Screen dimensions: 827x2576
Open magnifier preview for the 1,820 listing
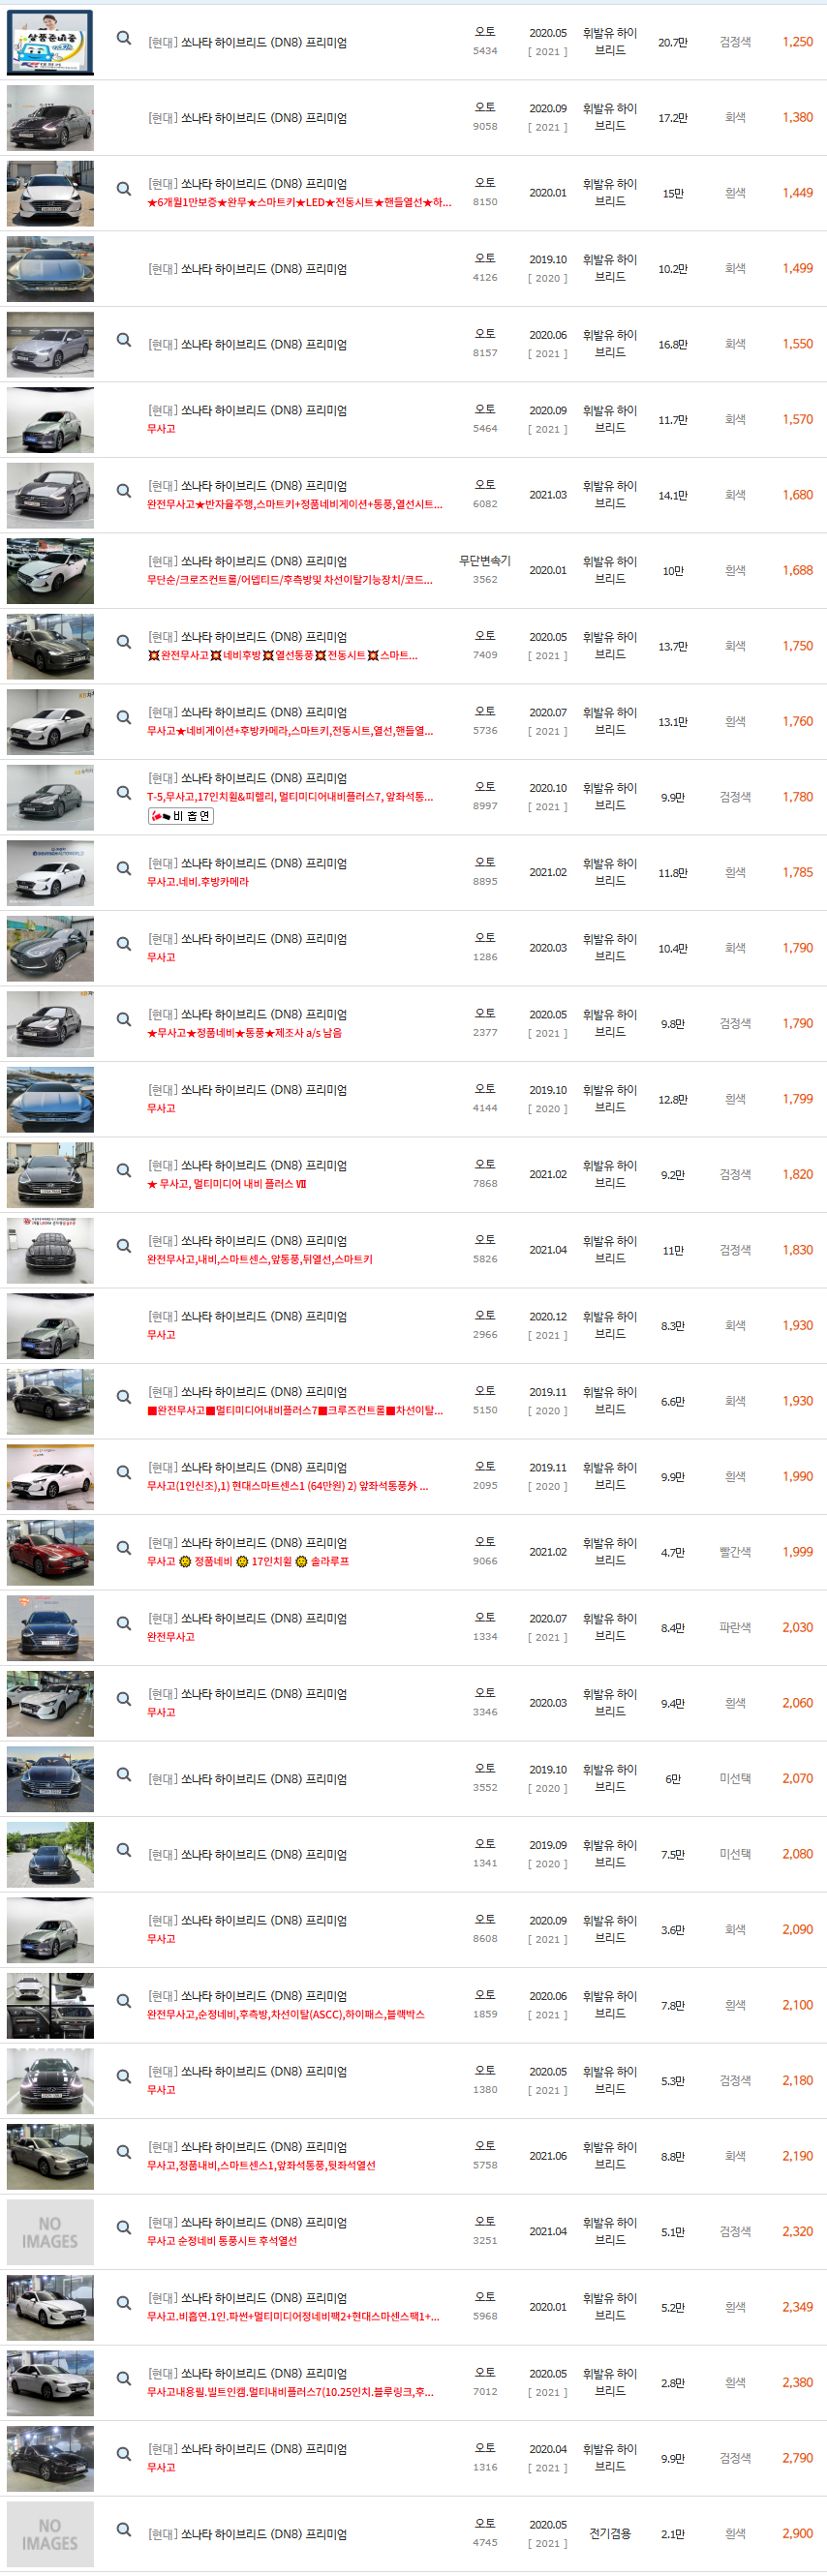click(x=124, y=1170)
